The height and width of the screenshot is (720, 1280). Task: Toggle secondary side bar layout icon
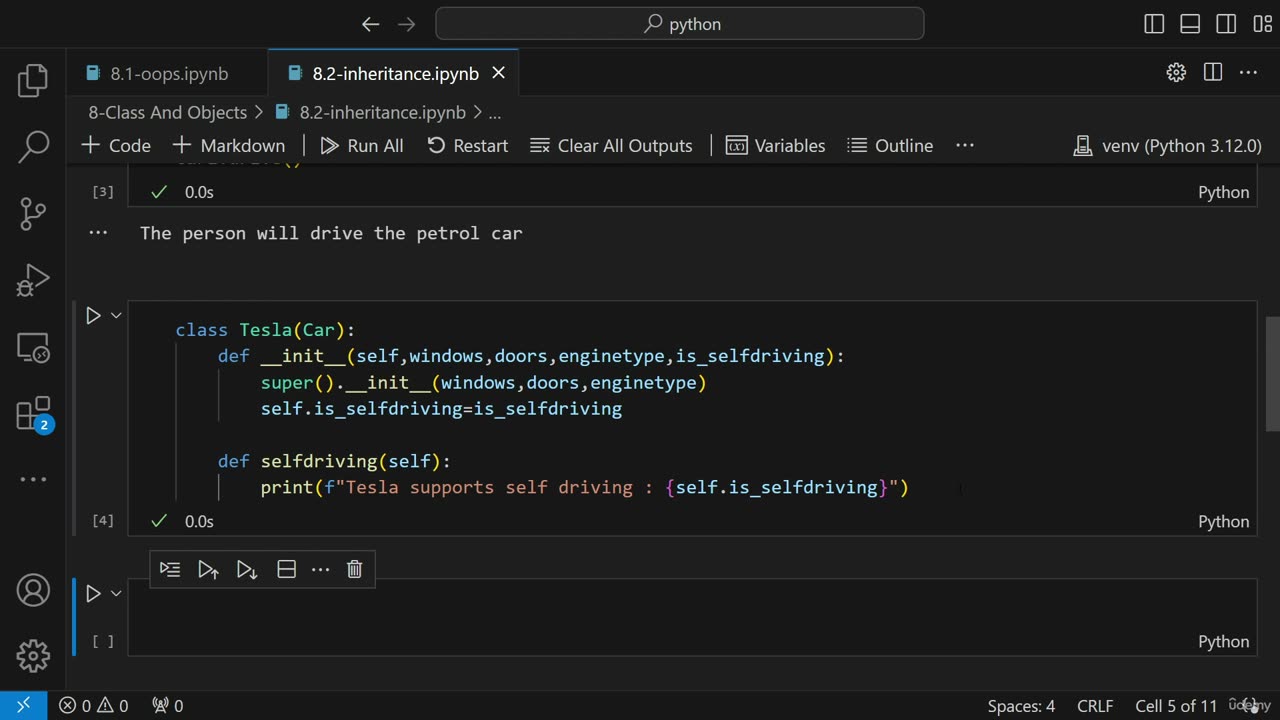pyautogui.click(x=1226, y=24)
